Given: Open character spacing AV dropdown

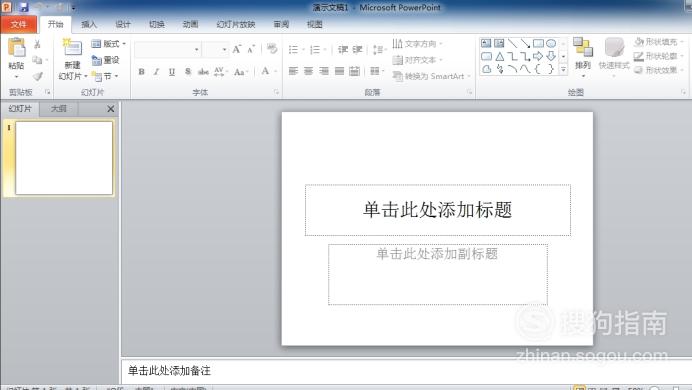Looking at the screenshot, I should 221,71.
